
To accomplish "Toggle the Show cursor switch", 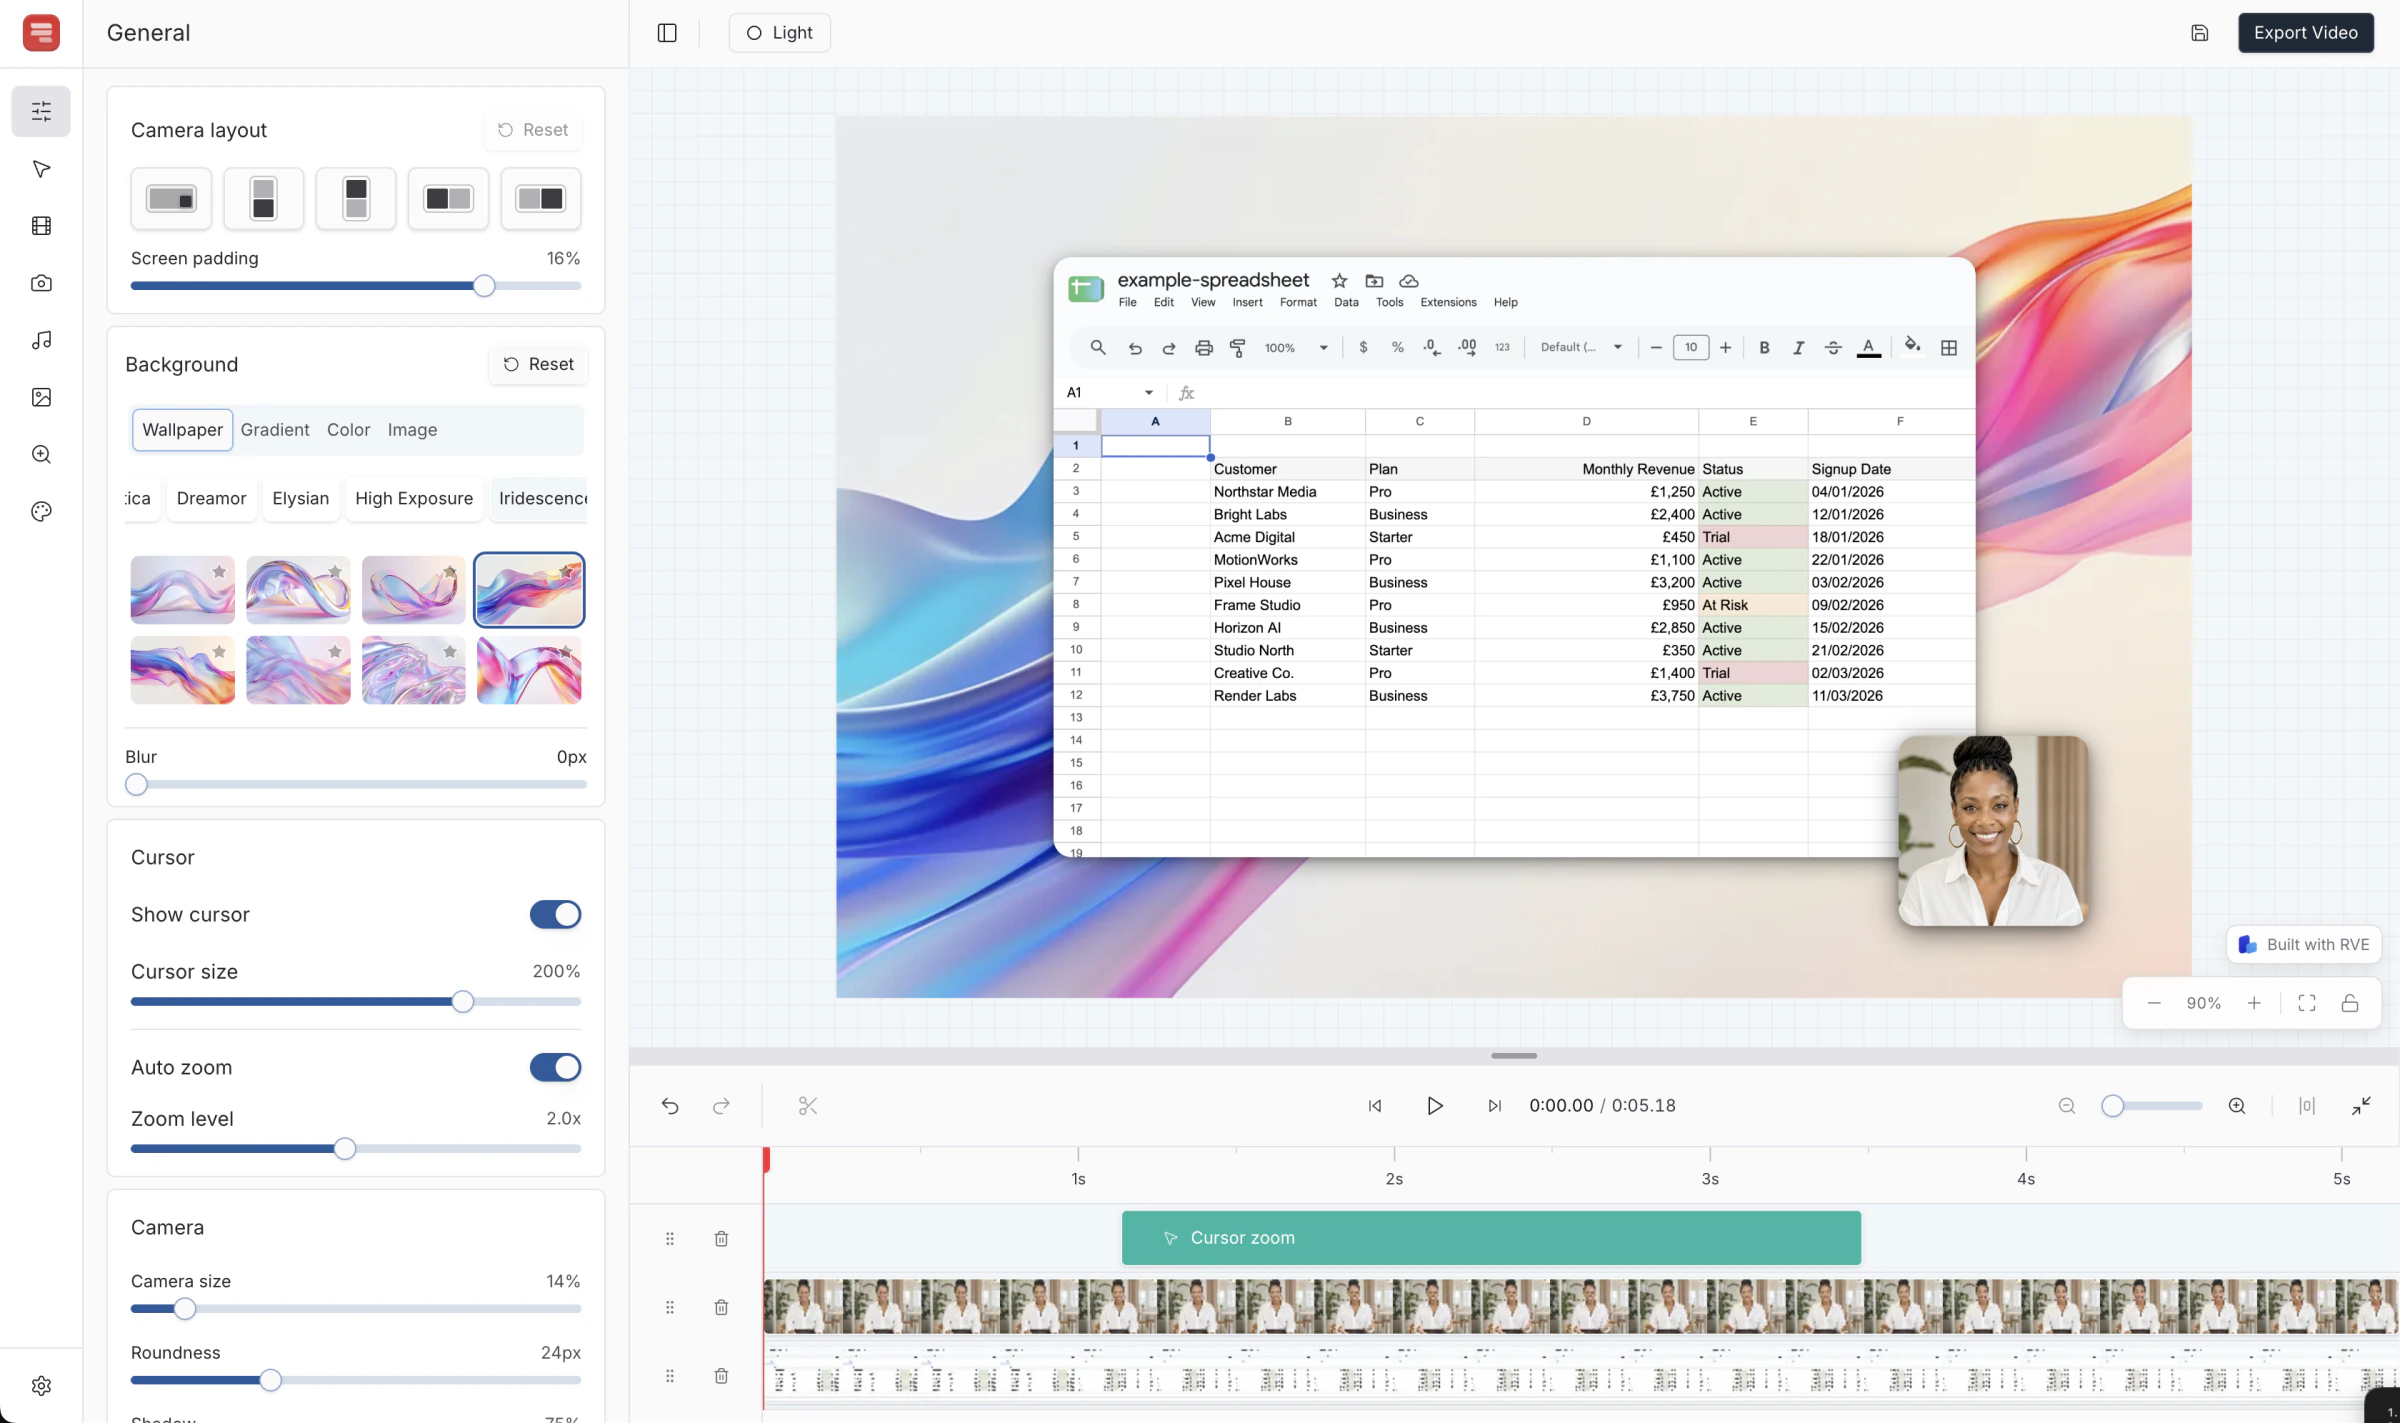I will click(555, 914).
